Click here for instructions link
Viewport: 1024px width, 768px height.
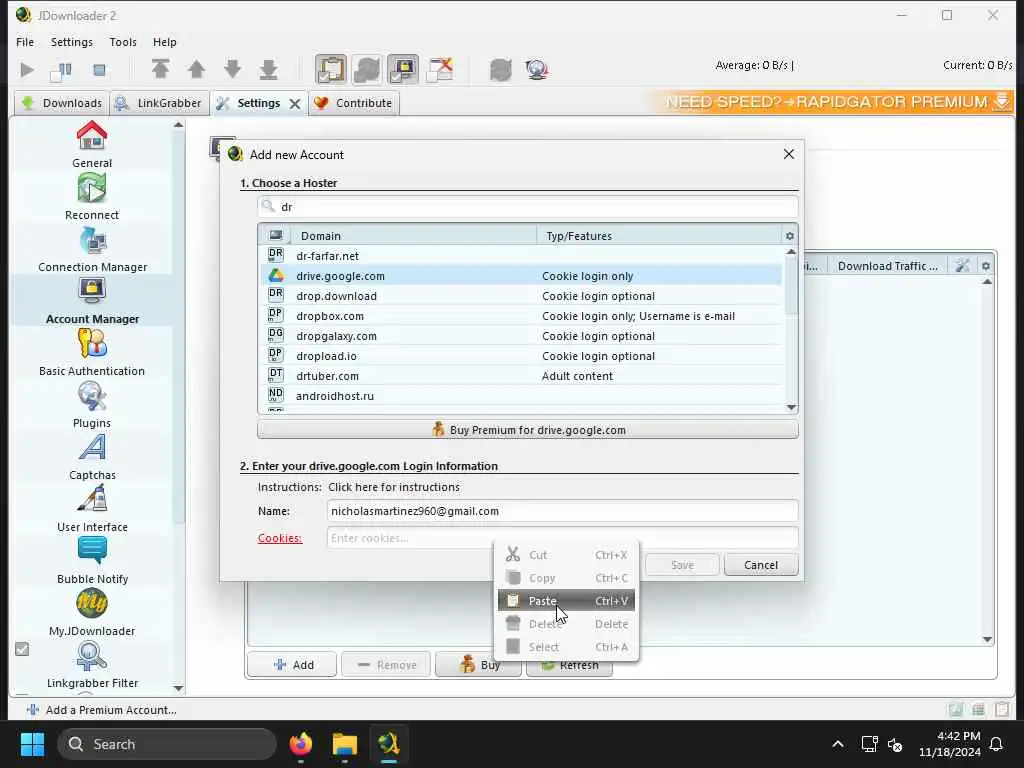coord(394,487)
